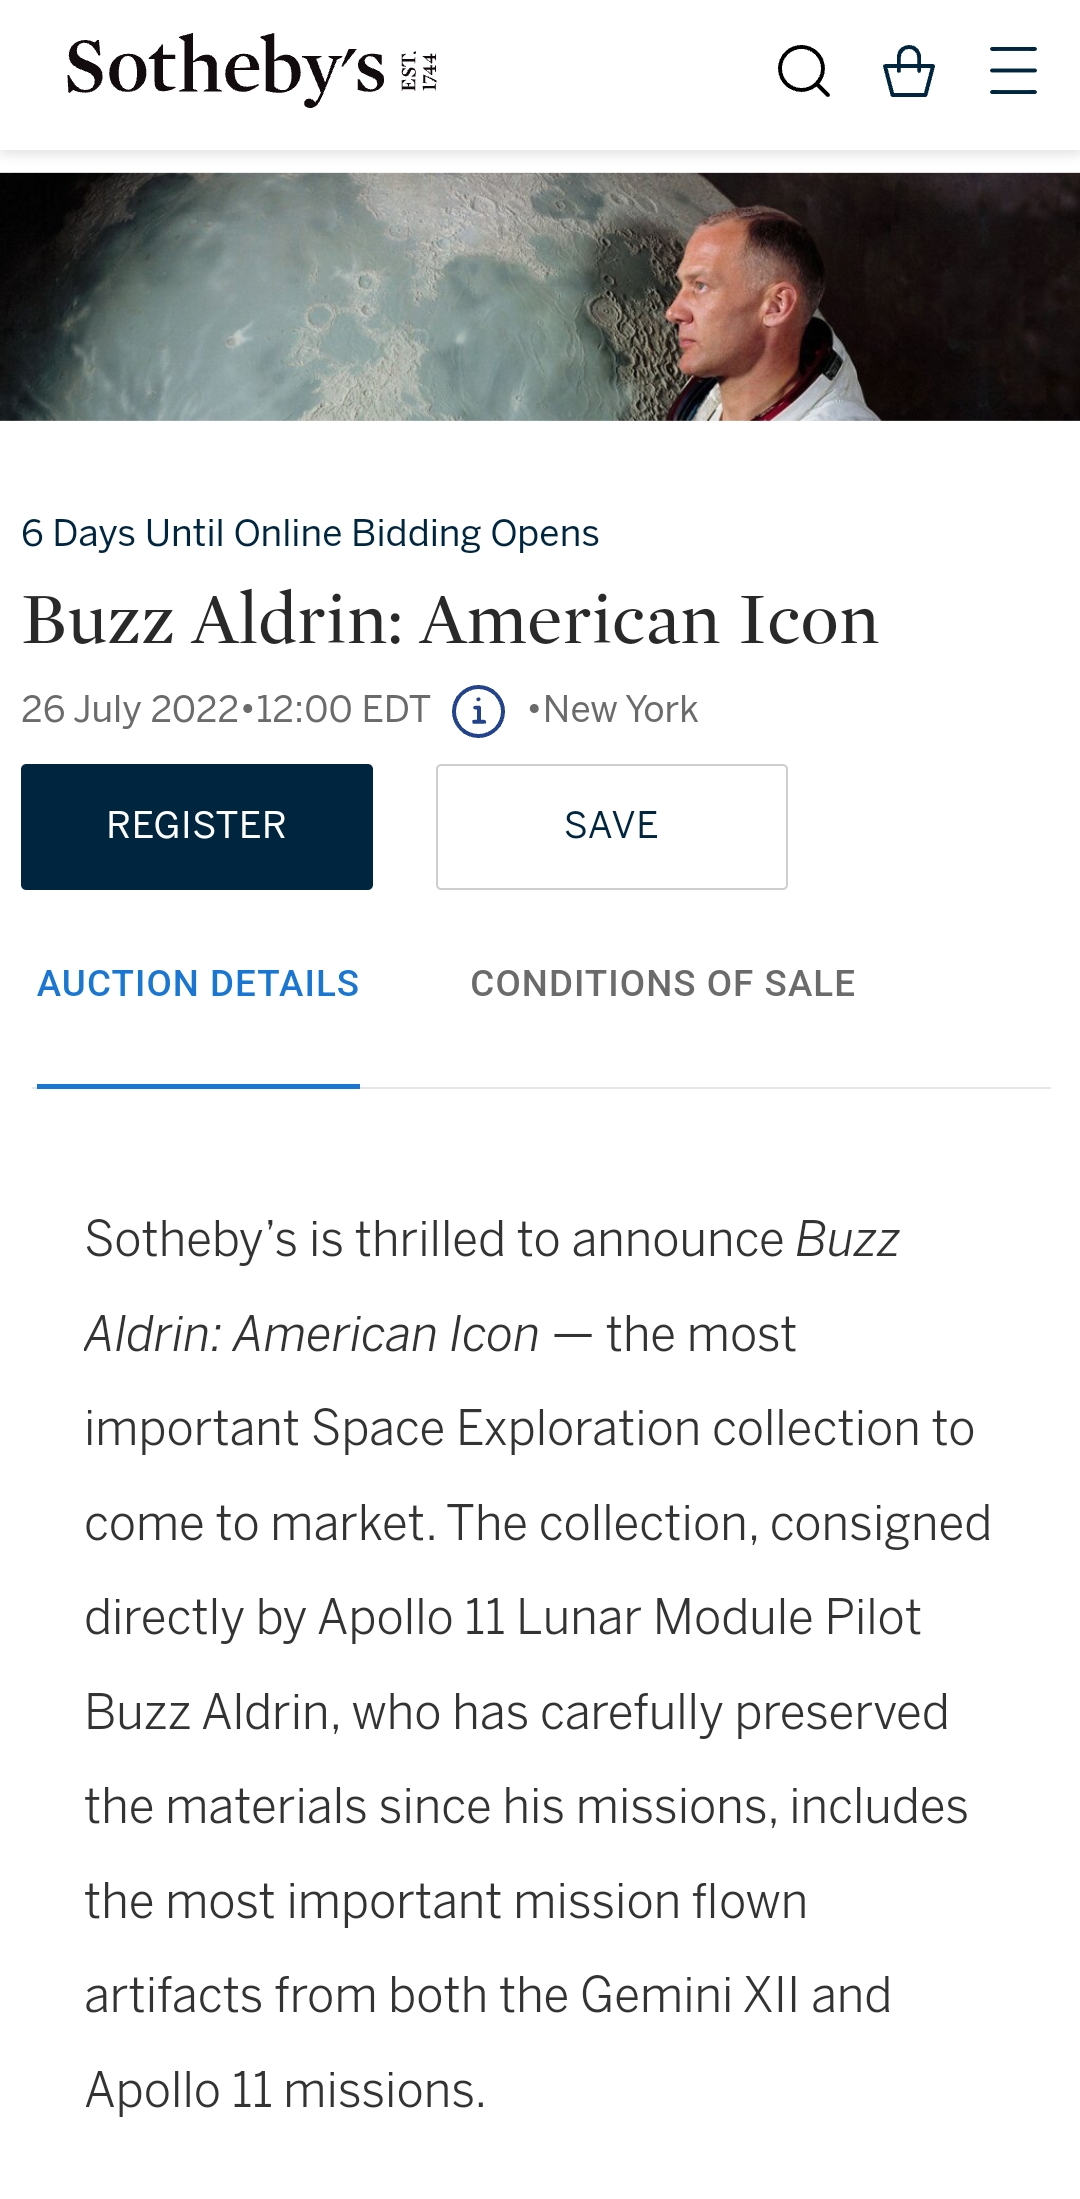
Task: Open the search magnifier icon
Action: point(803,71)
